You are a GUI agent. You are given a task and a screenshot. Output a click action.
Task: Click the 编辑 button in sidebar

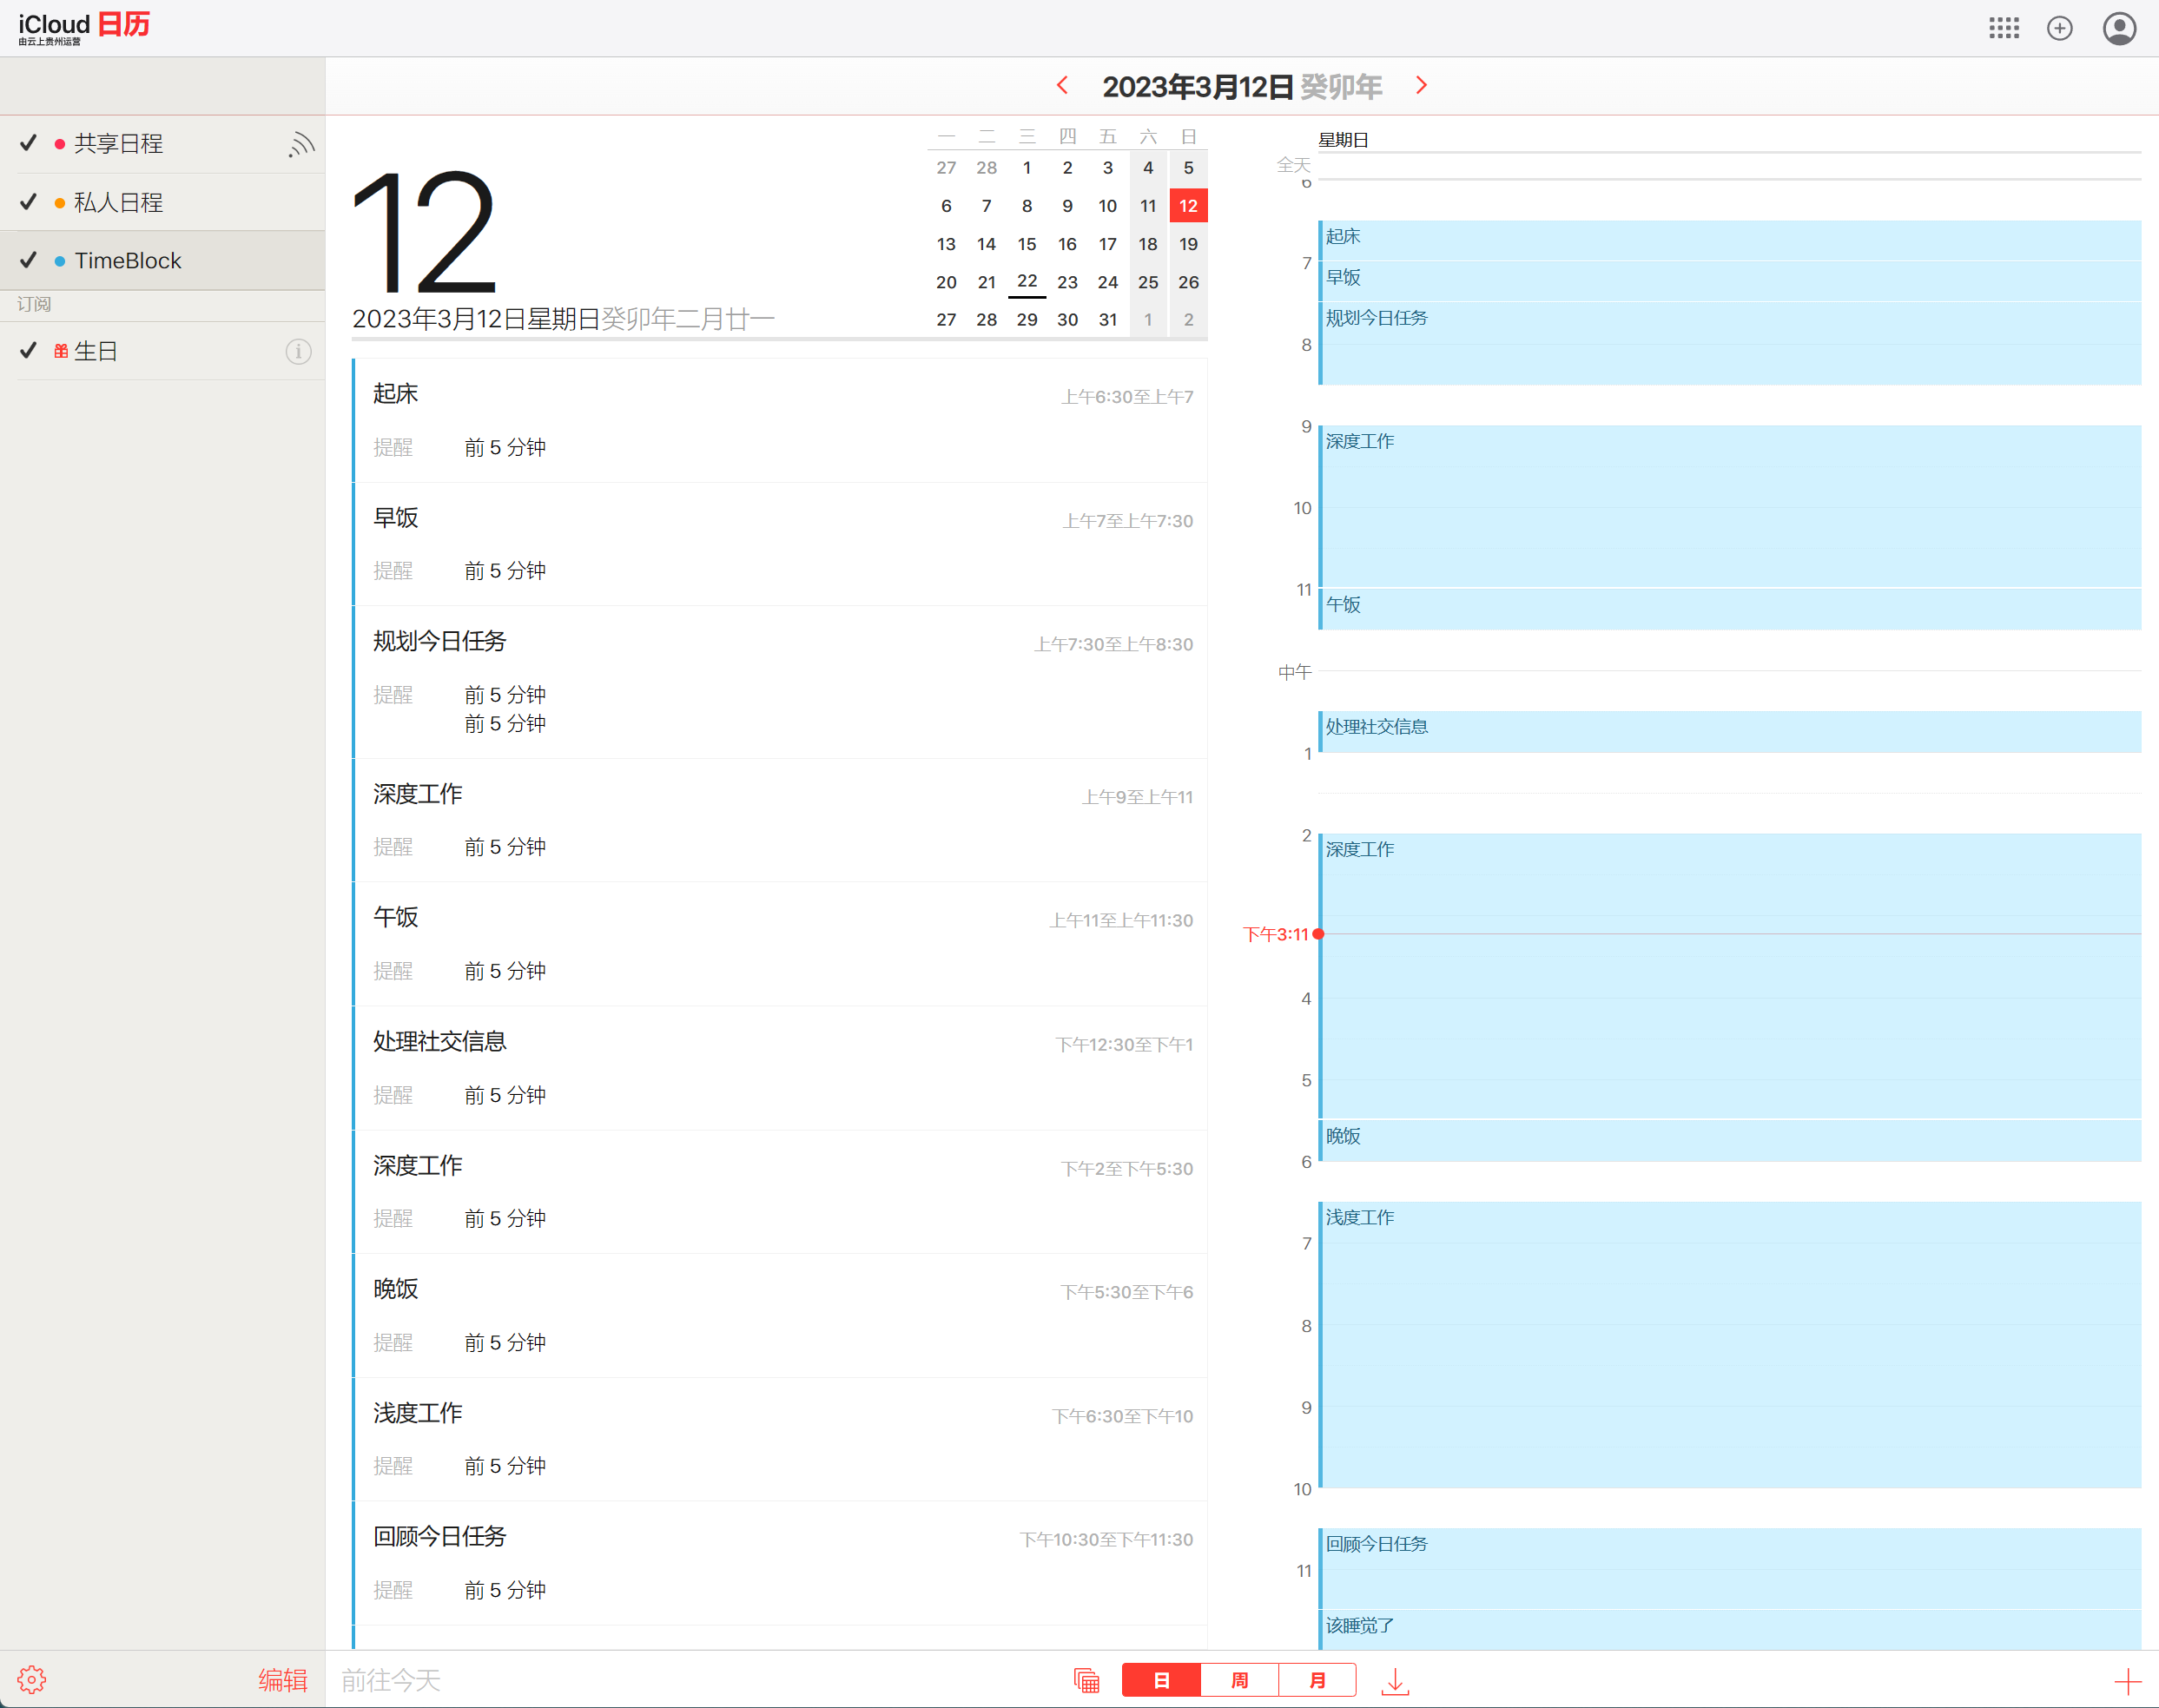point(282,1680)
